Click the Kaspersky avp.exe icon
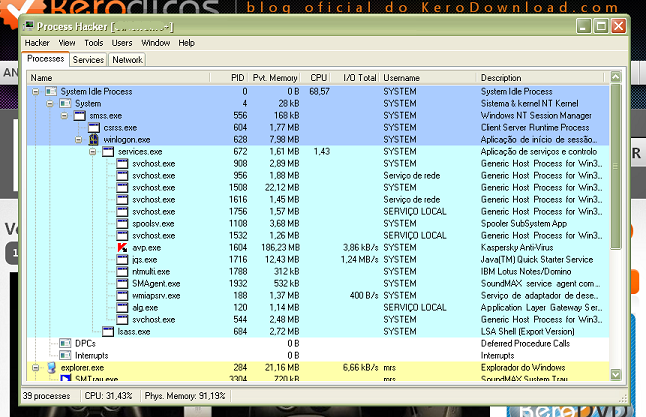The height and width of the screenshot is (417, 646). pos(122,247)
